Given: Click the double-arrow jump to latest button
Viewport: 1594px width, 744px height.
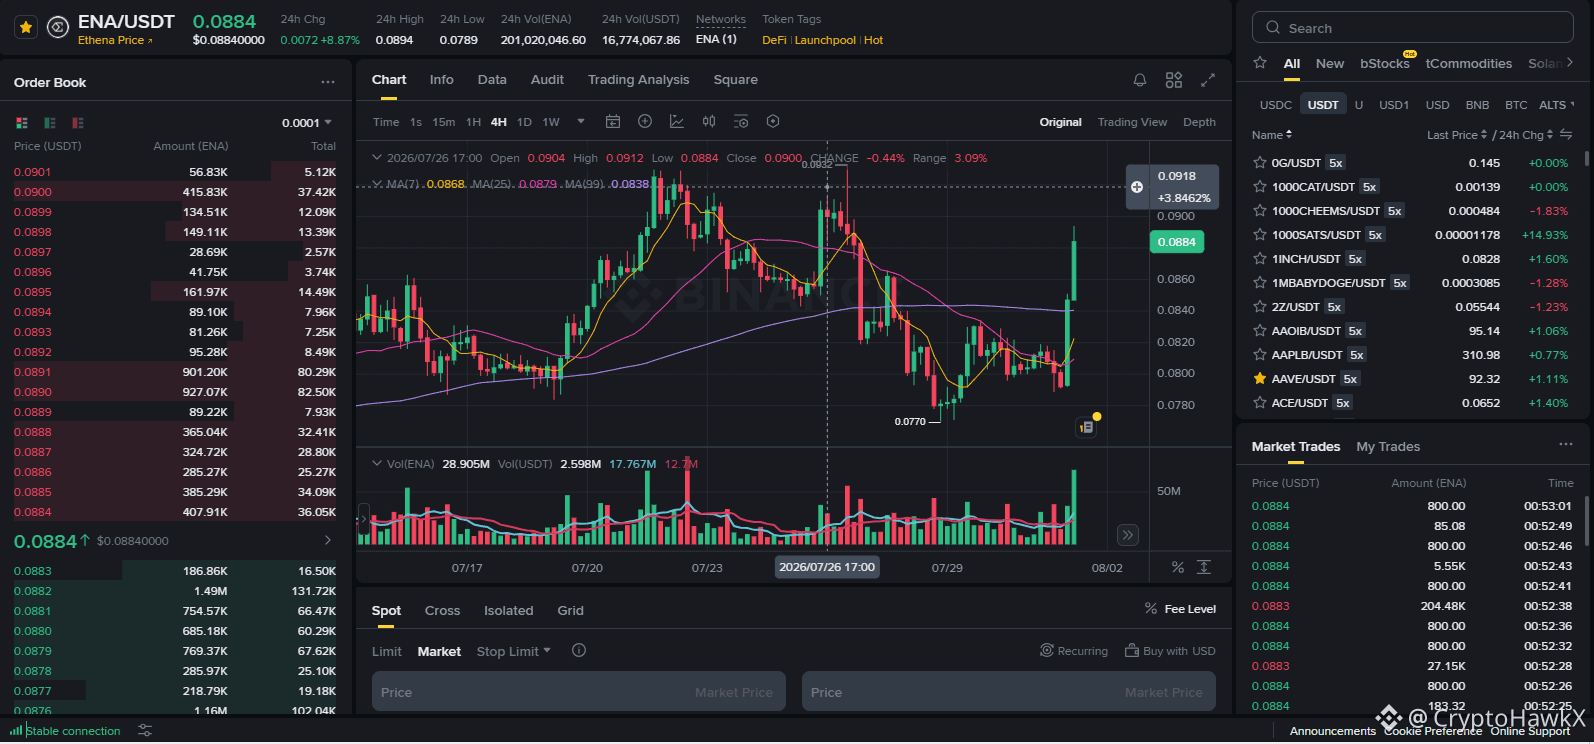Looking at the screenshot, I should (1128, 535).
